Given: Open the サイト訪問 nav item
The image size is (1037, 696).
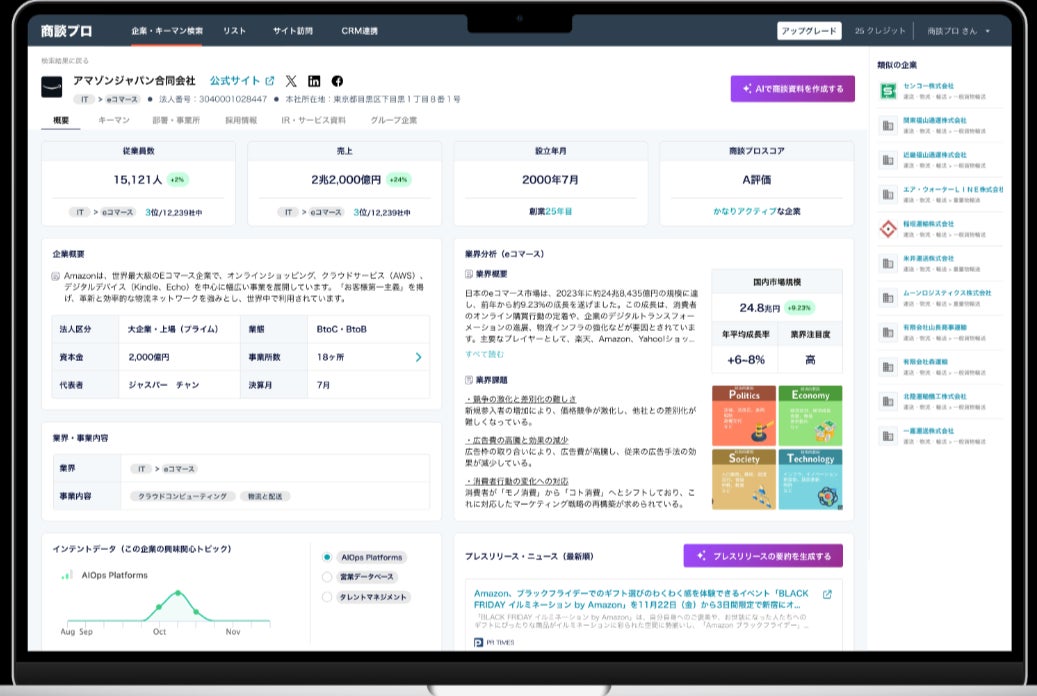Looking at the screenshot, I should tap(292, 31).
